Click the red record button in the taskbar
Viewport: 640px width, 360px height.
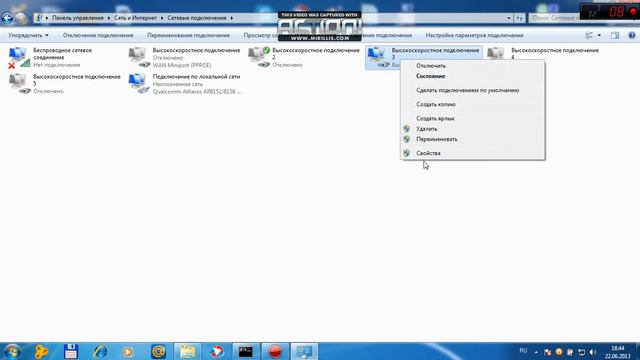[275, 351]
